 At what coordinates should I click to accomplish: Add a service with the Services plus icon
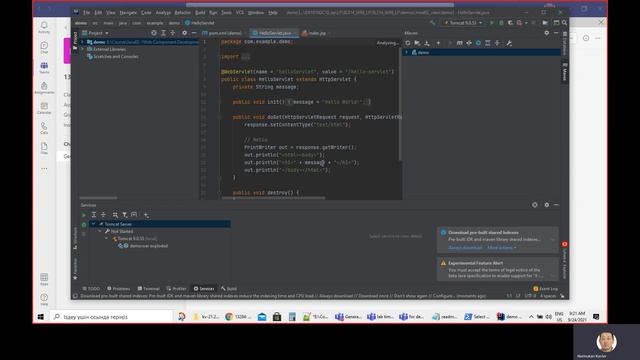pyautogui.click(x=146, y=215)
